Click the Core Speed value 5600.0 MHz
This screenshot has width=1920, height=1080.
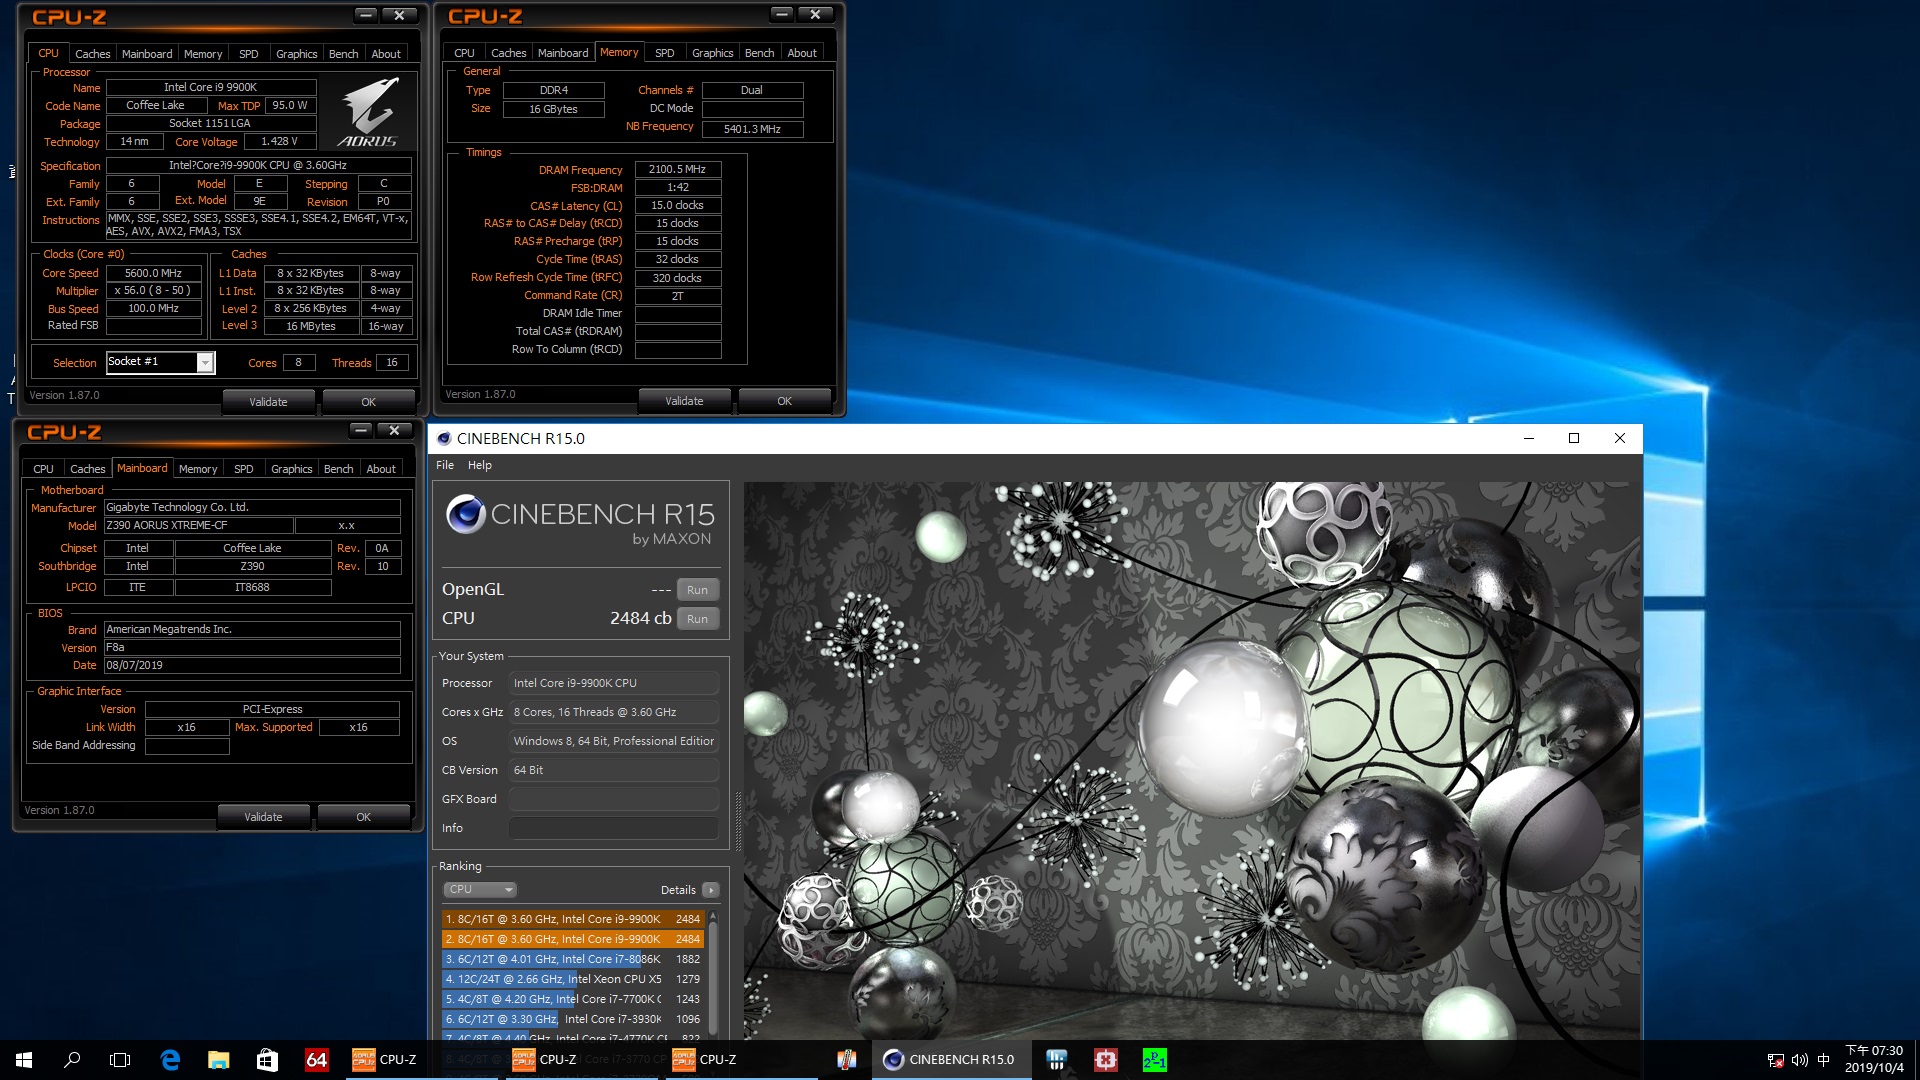pyautogui.click(x=153, y=273)
